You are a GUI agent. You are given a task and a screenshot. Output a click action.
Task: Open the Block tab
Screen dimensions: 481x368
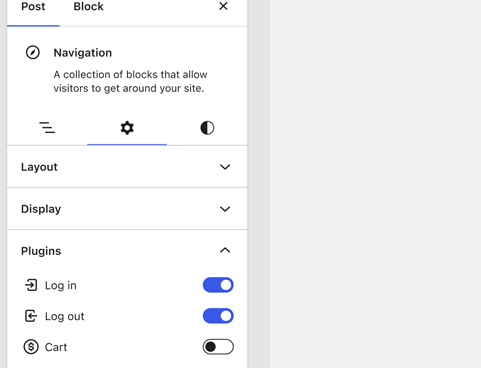88,6
